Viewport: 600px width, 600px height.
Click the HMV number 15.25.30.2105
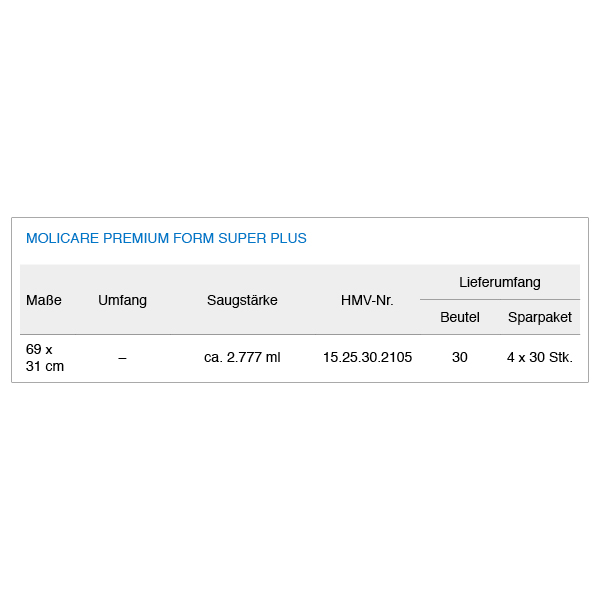(x=367, y=357)
